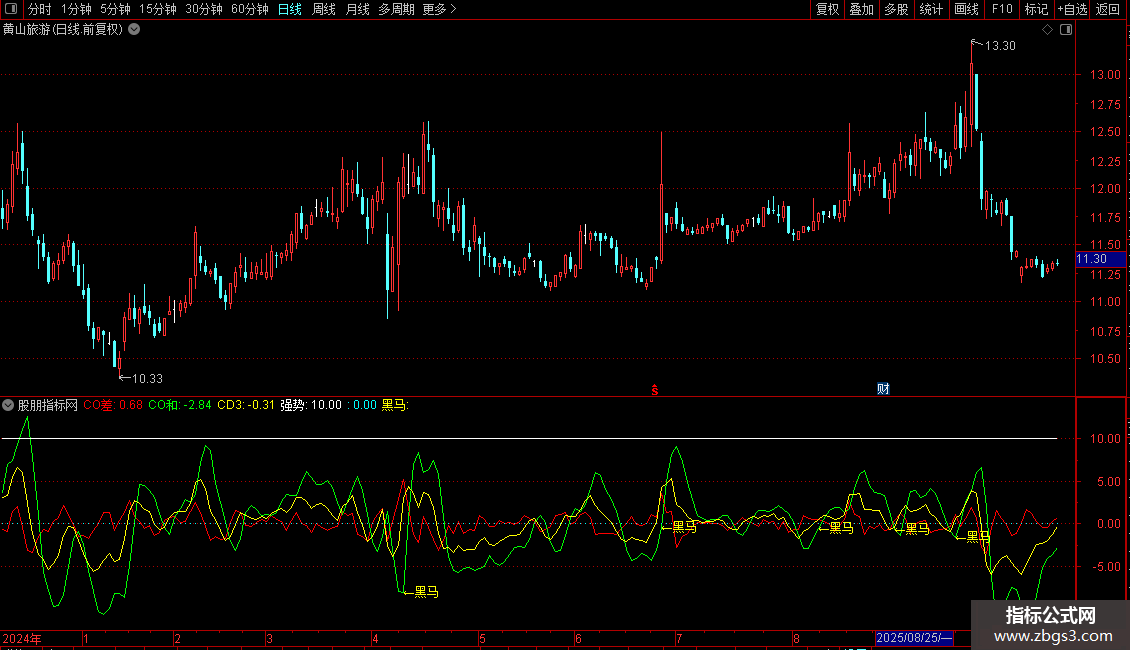Click the blue 财 financial marker
1130x650 pixels.
pos(883,389)
